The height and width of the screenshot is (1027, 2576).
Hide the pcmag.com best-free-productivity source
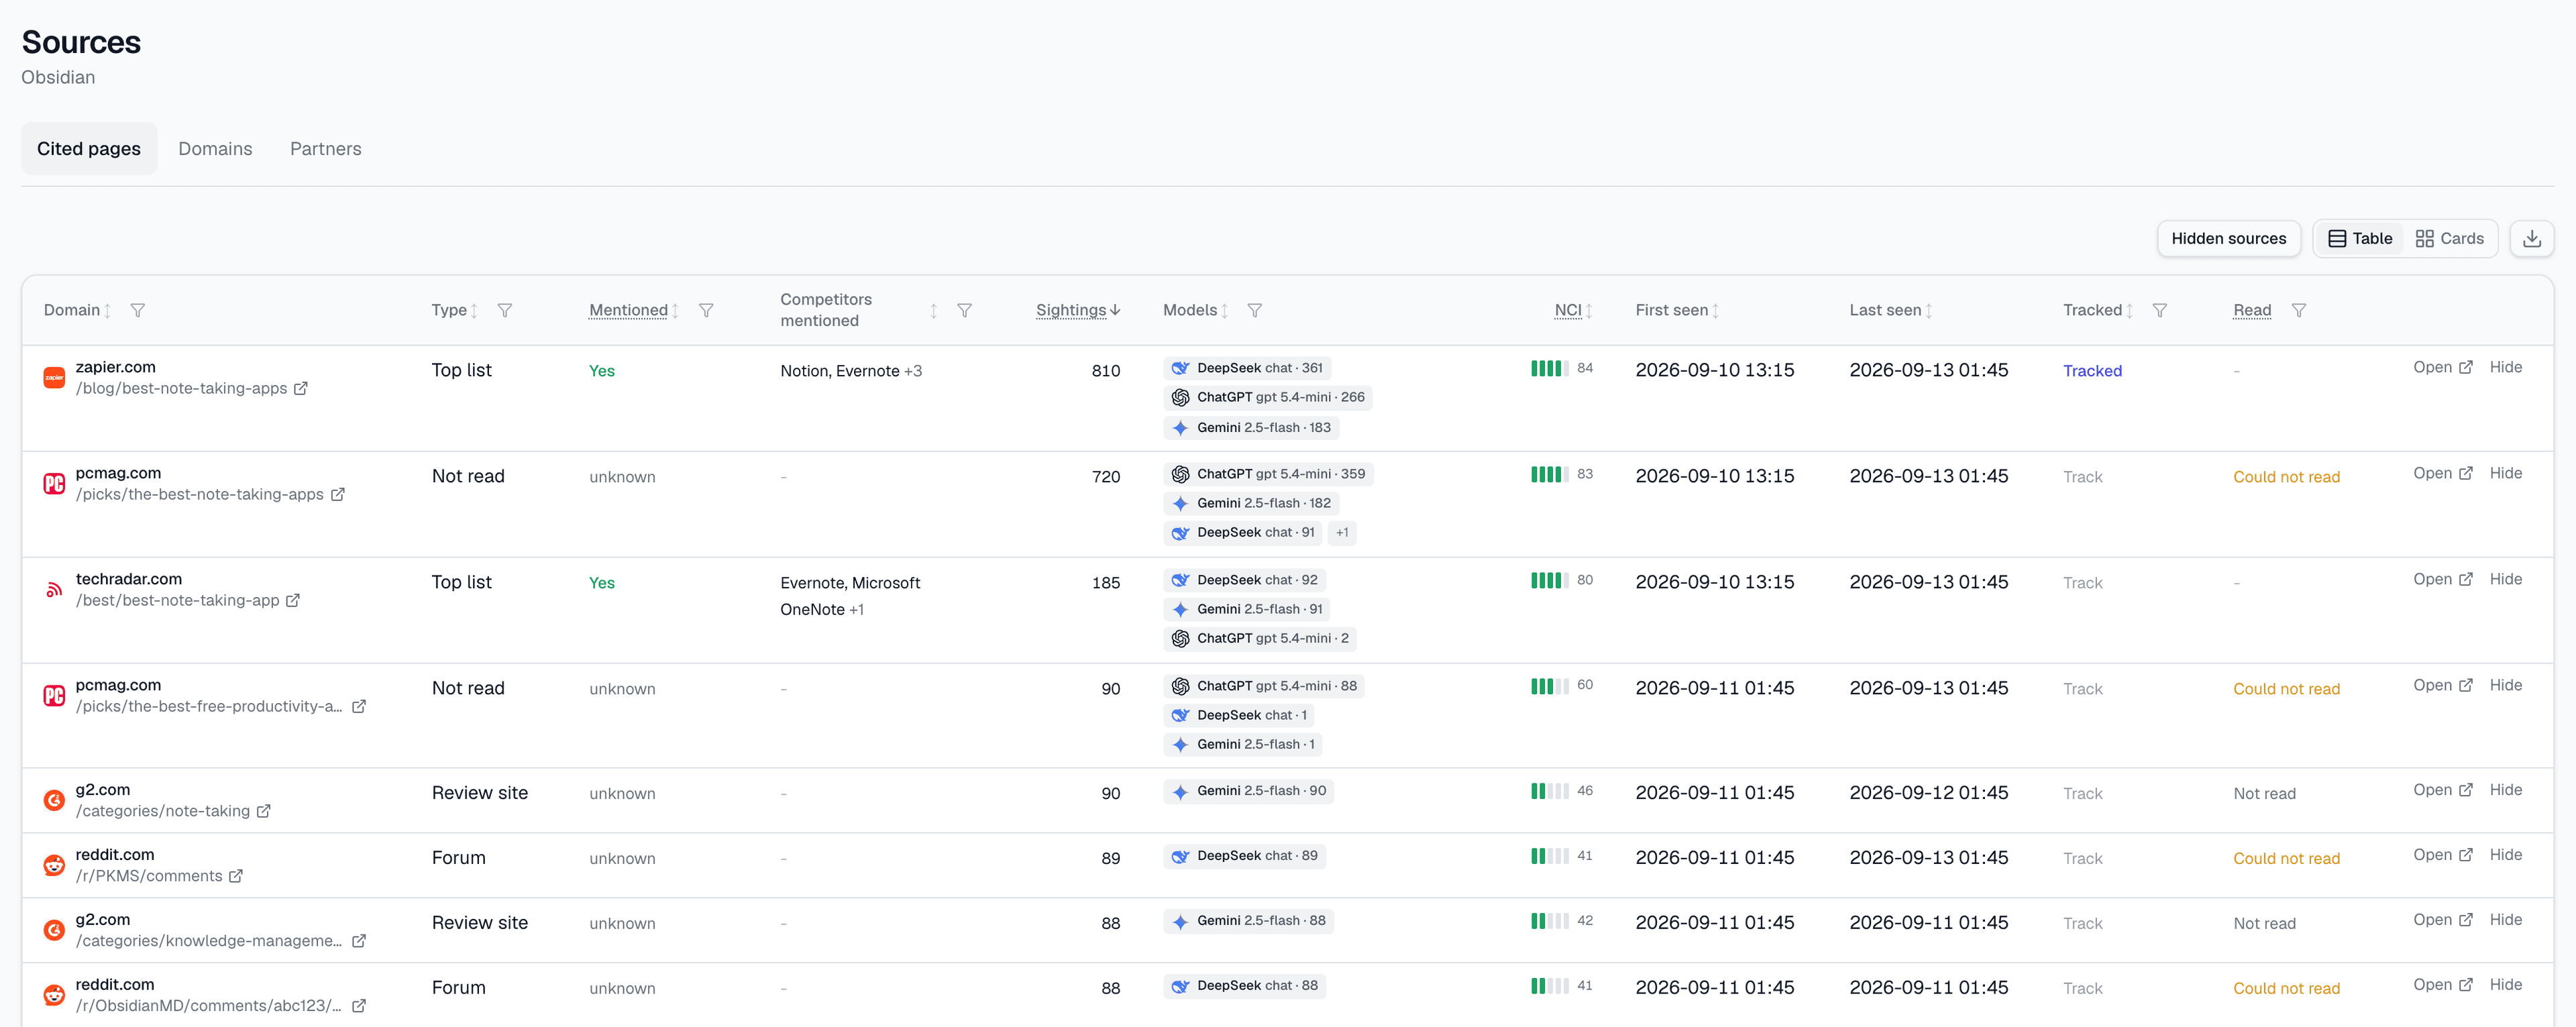[2505, 685]
